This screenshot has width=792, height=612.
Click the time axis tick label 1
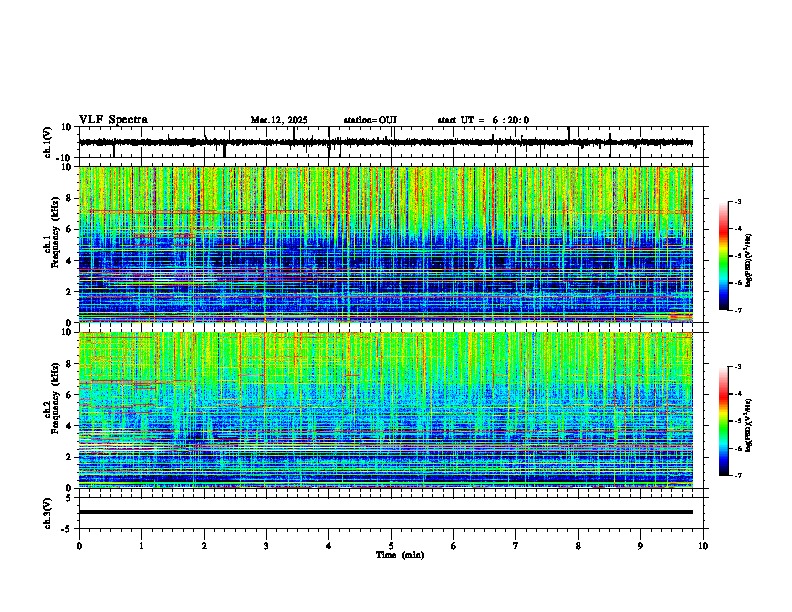click(141, 546)
